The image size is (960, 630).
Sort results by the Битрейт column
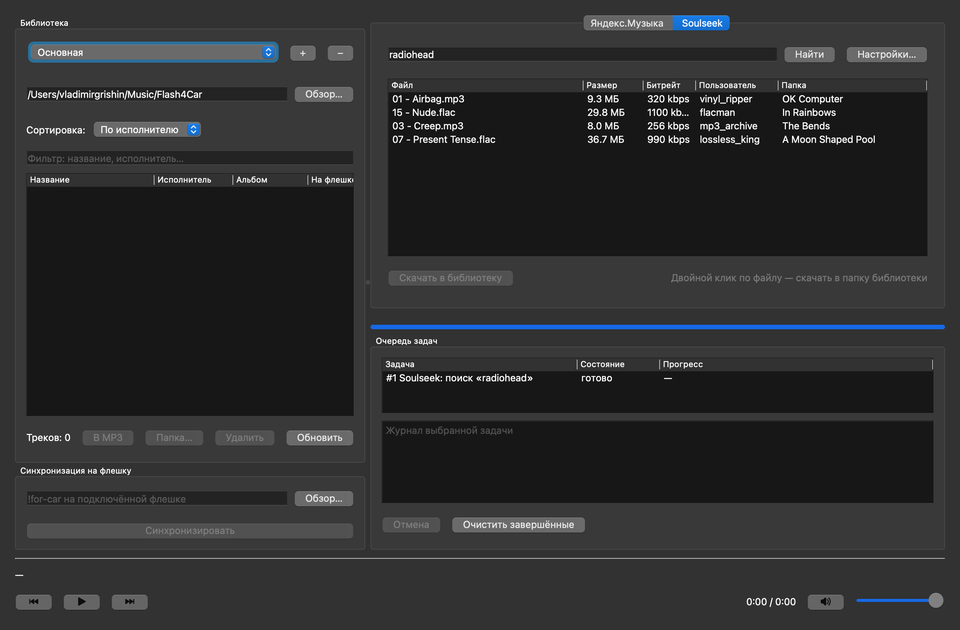669,85
